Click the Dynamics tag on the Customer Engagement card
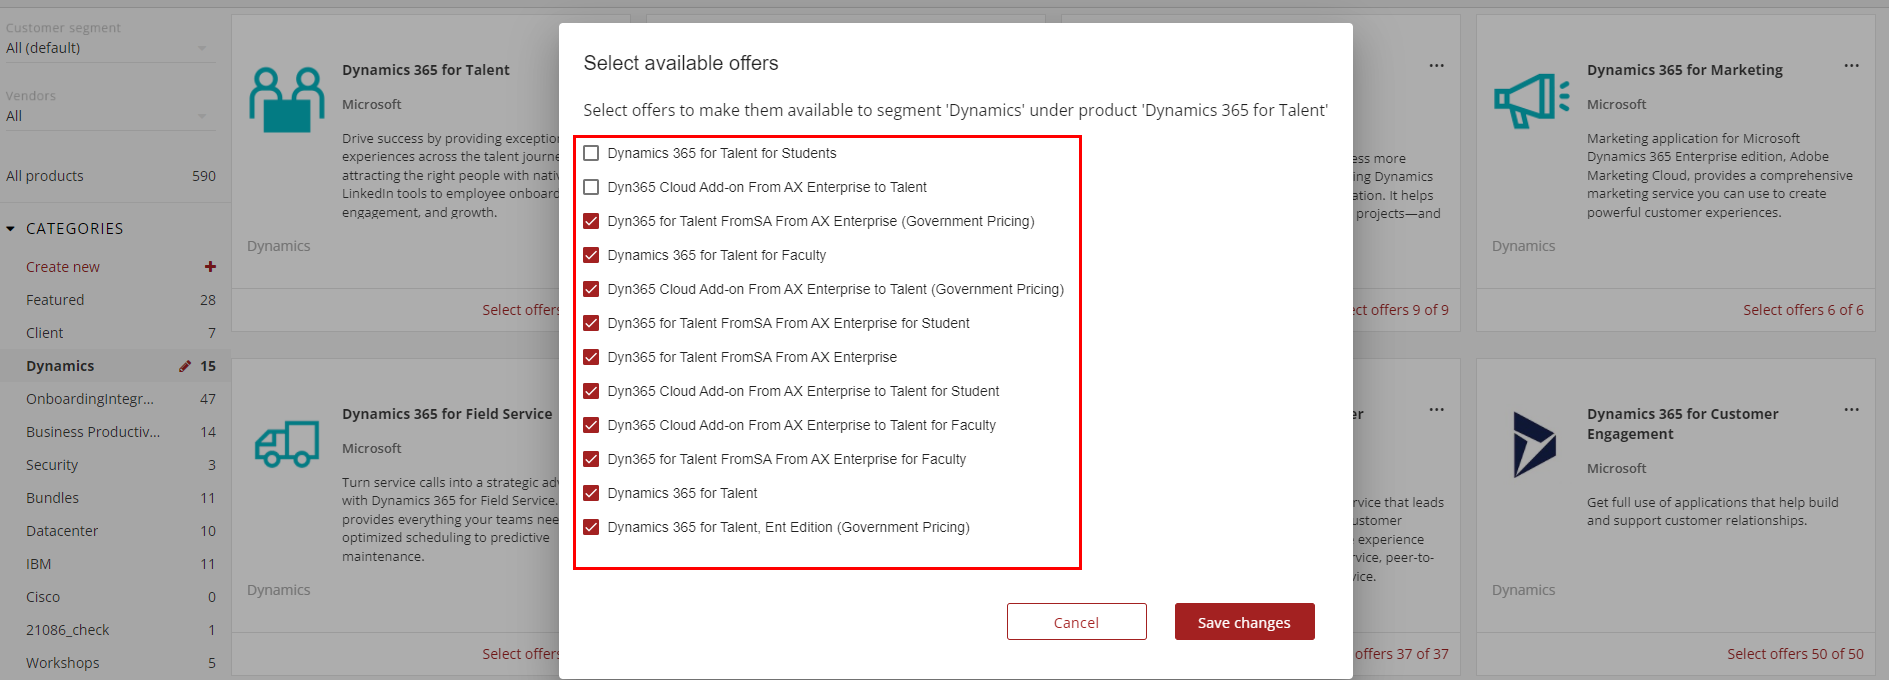This screenshot has width=1889, height=680. tap(1523, 590)
